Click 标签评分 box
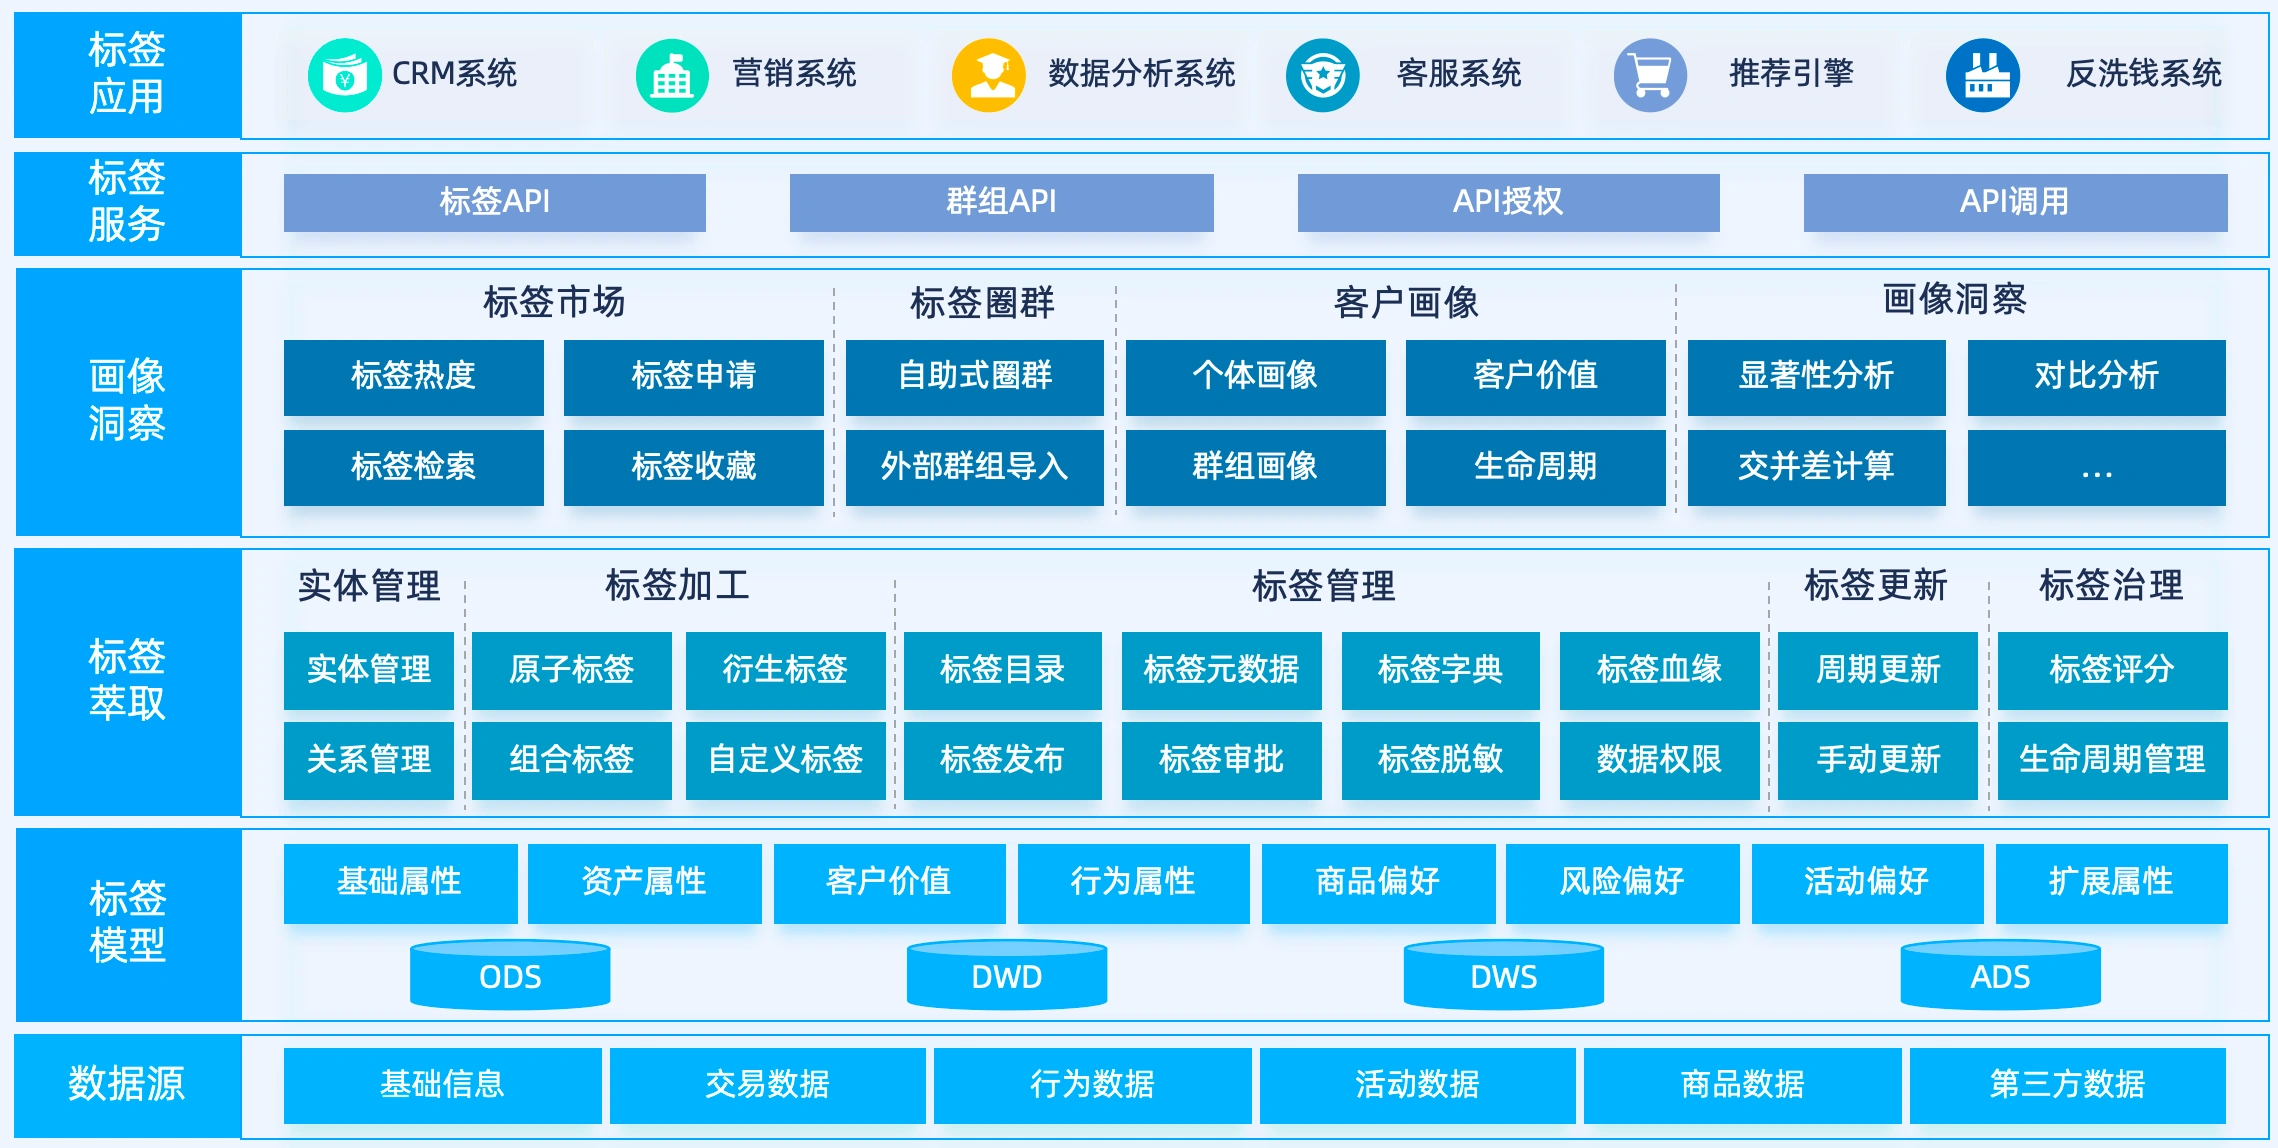The height and width of the screenshot is (1148, 2278). pyautogui.click(x=2113, y=670)
